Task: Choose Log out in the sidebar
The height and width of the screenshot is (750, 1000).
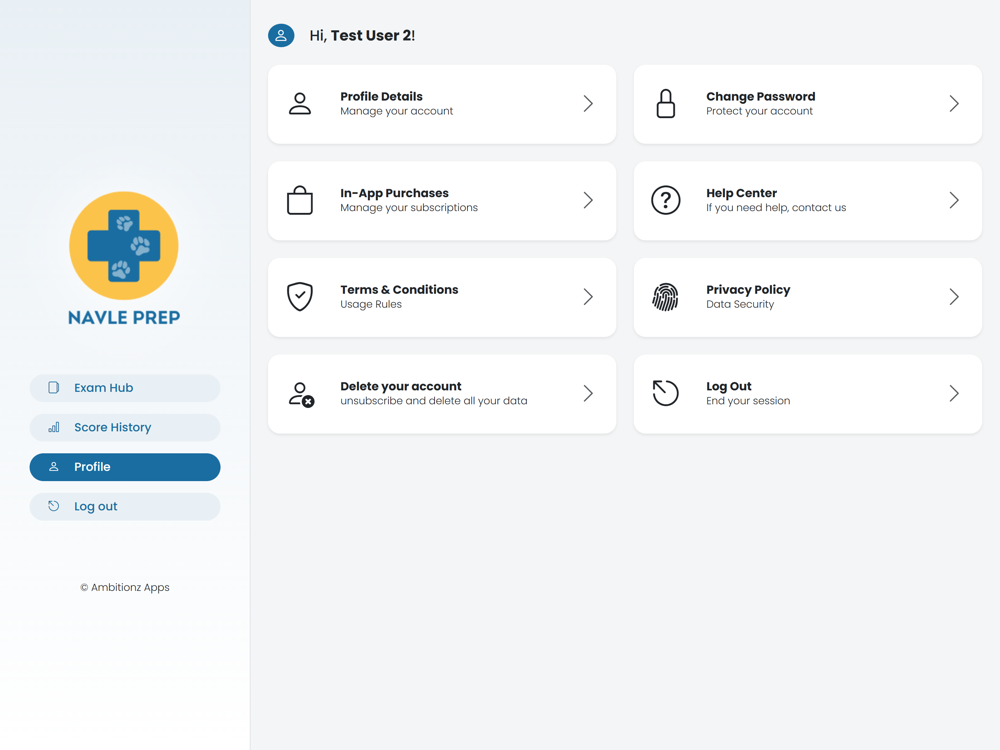Action: tap(125, 506)
